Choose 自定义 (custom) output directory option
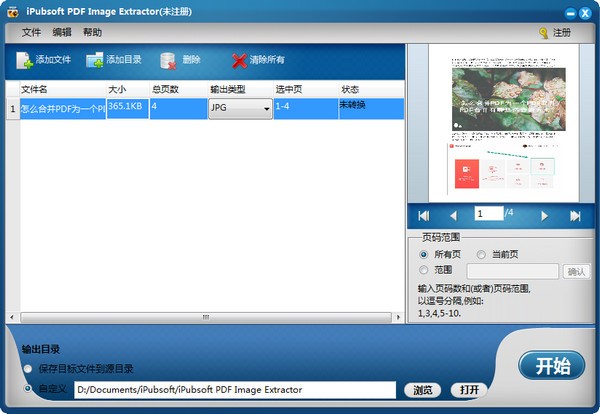Screen dimensions: 600x414 tap(28, 388)
